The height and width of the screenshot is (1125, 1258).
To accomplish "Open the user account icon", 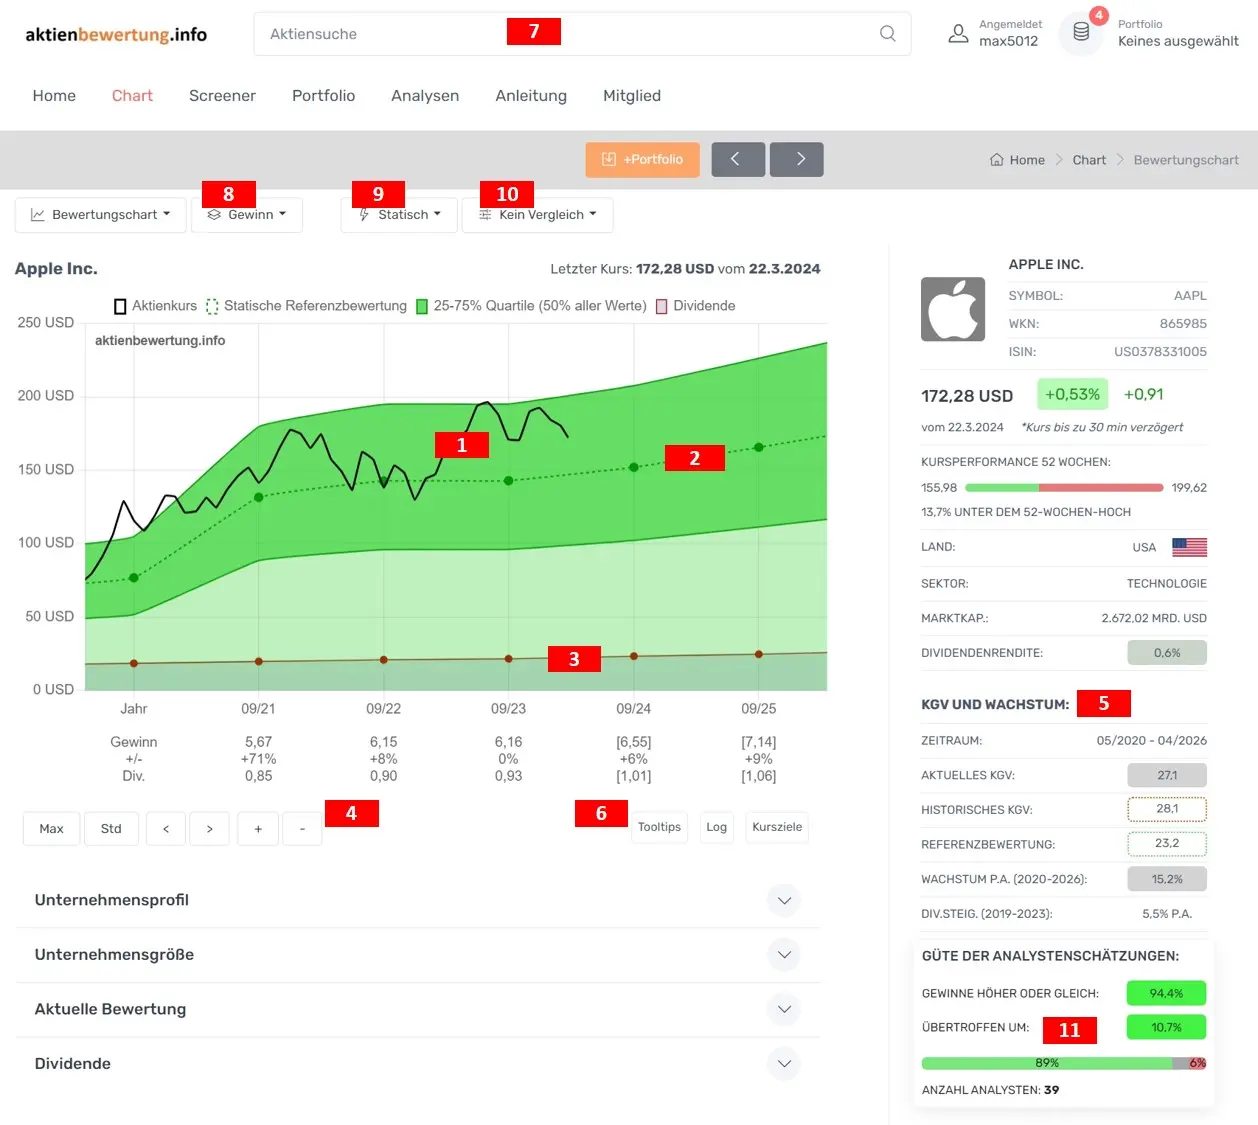I will (958, 34).
